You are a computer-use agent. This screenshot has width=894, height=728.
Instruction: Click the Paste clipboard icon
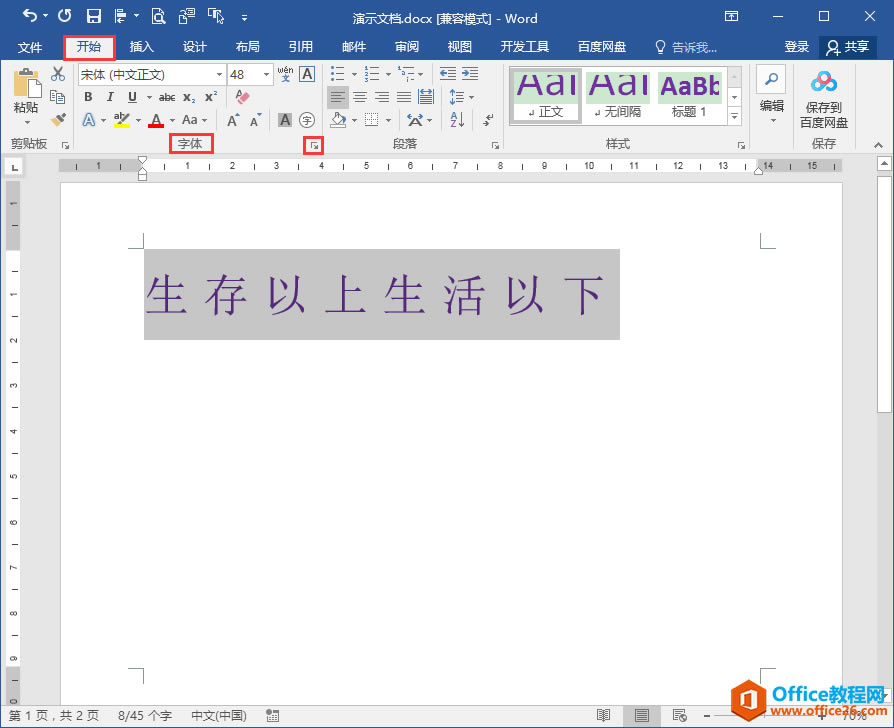pyautogui.click(x=26, y=83)
